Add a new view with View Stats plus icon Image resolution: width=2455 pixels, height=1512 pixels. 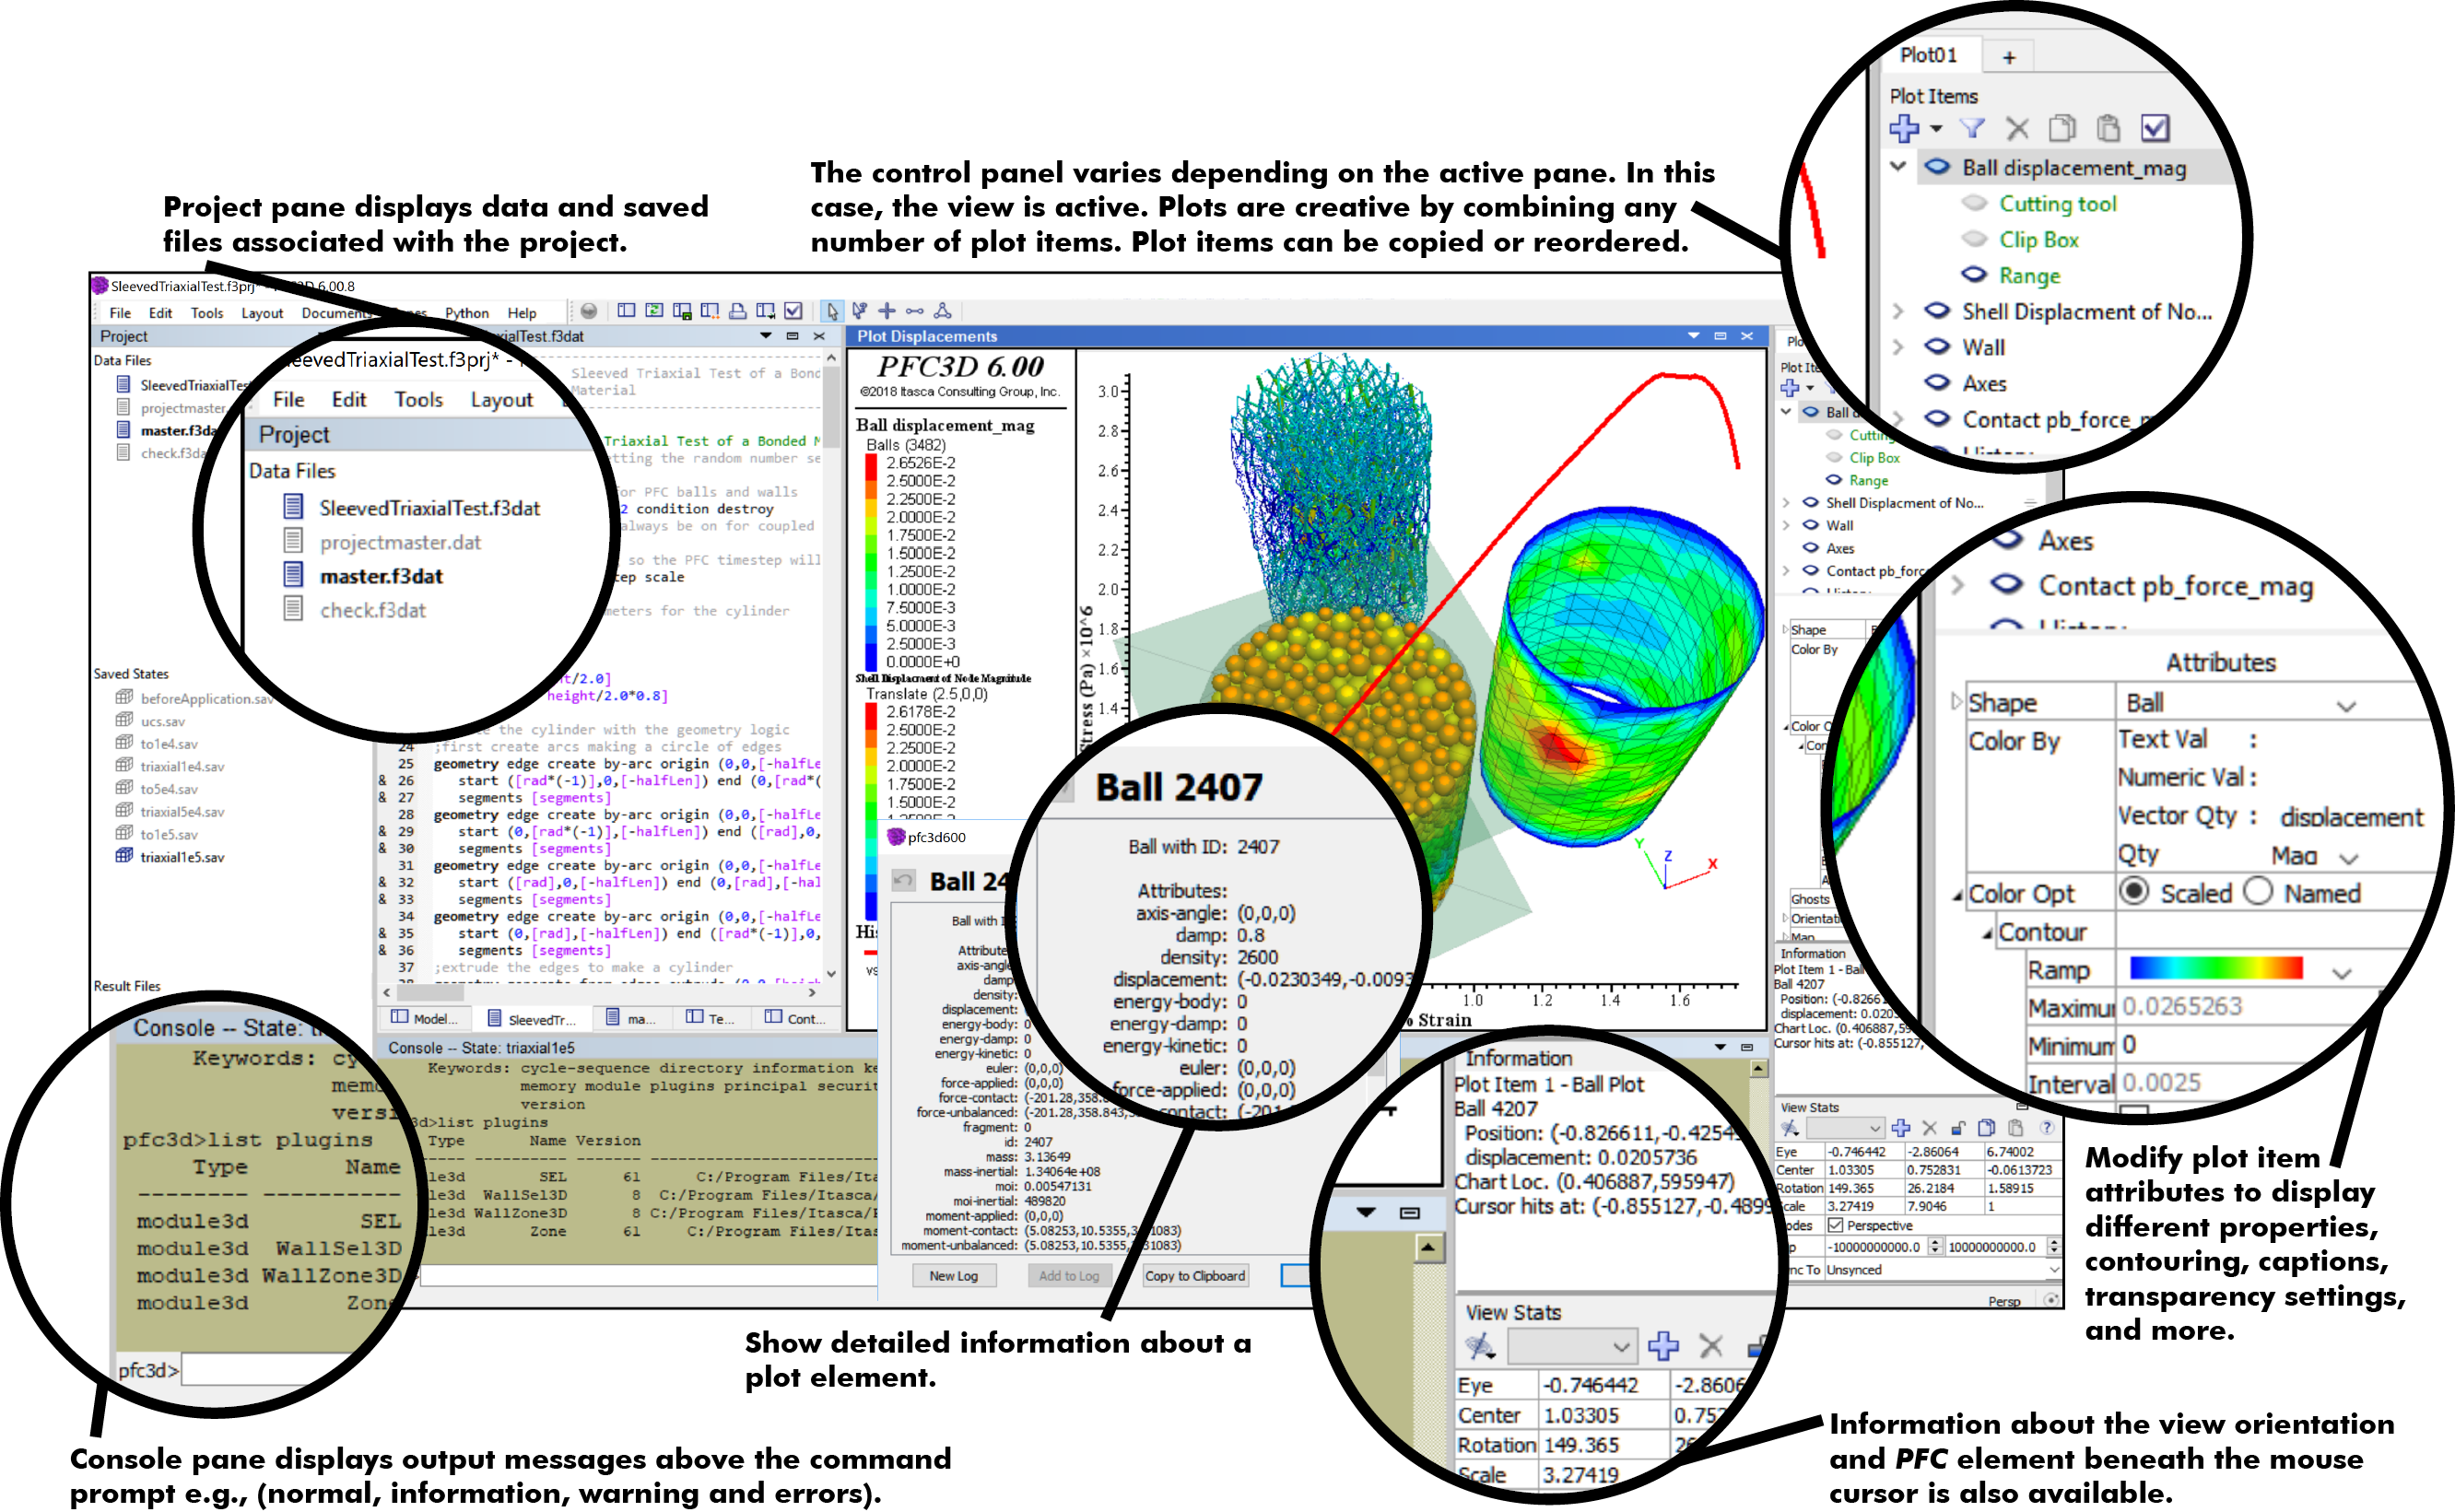point(1901,1128)
